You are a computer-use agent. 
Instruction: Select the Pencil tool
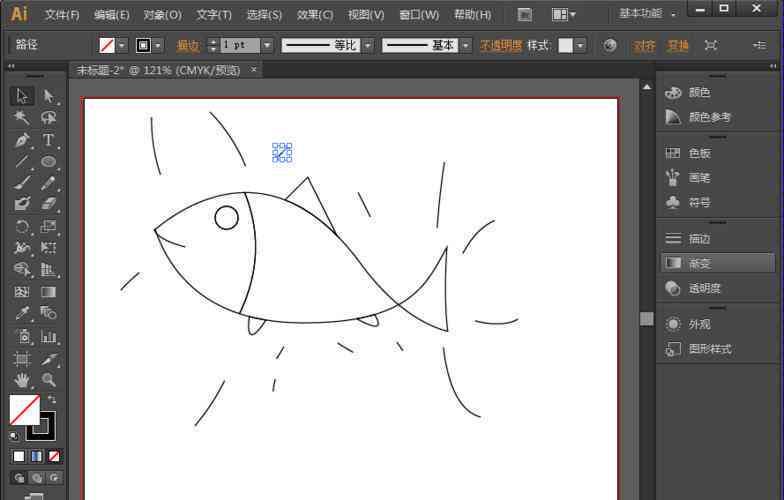coord(48,182)
